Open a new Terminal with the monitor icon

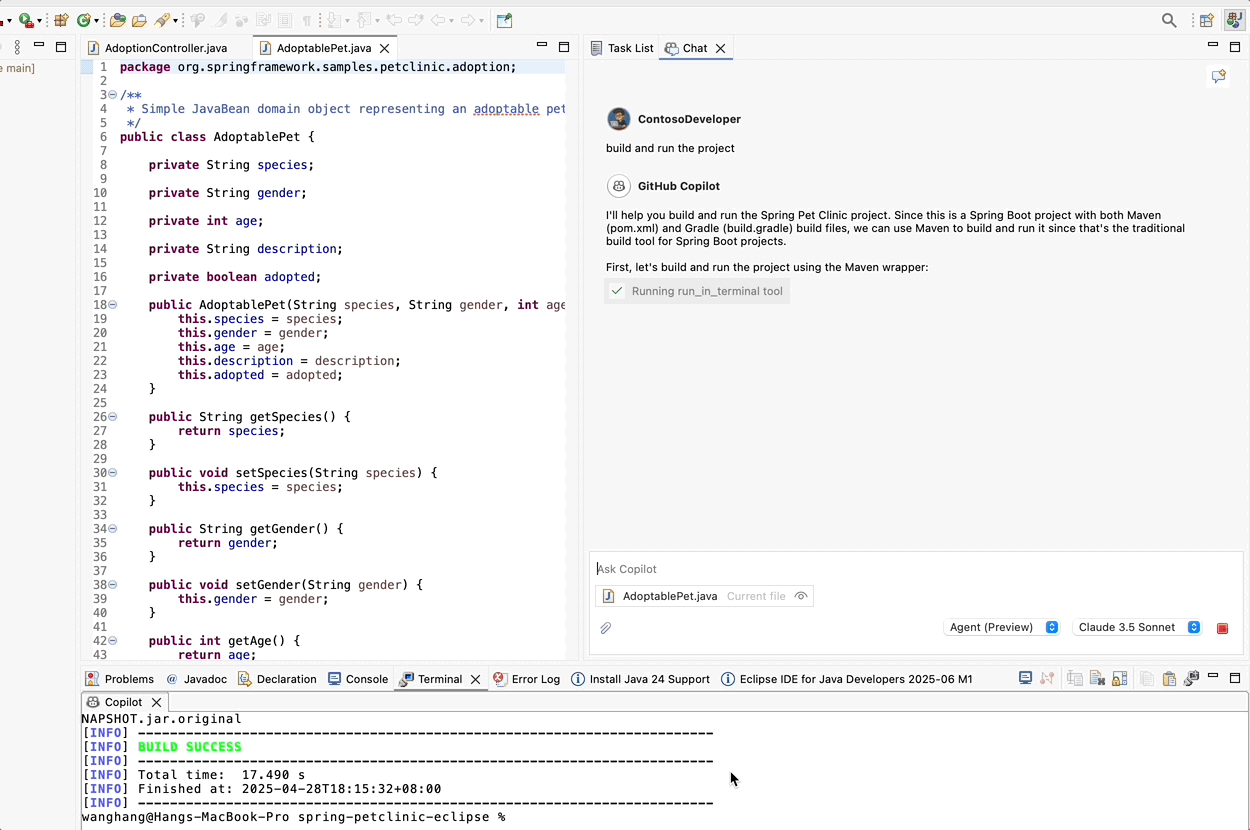tap(1025, 678)
